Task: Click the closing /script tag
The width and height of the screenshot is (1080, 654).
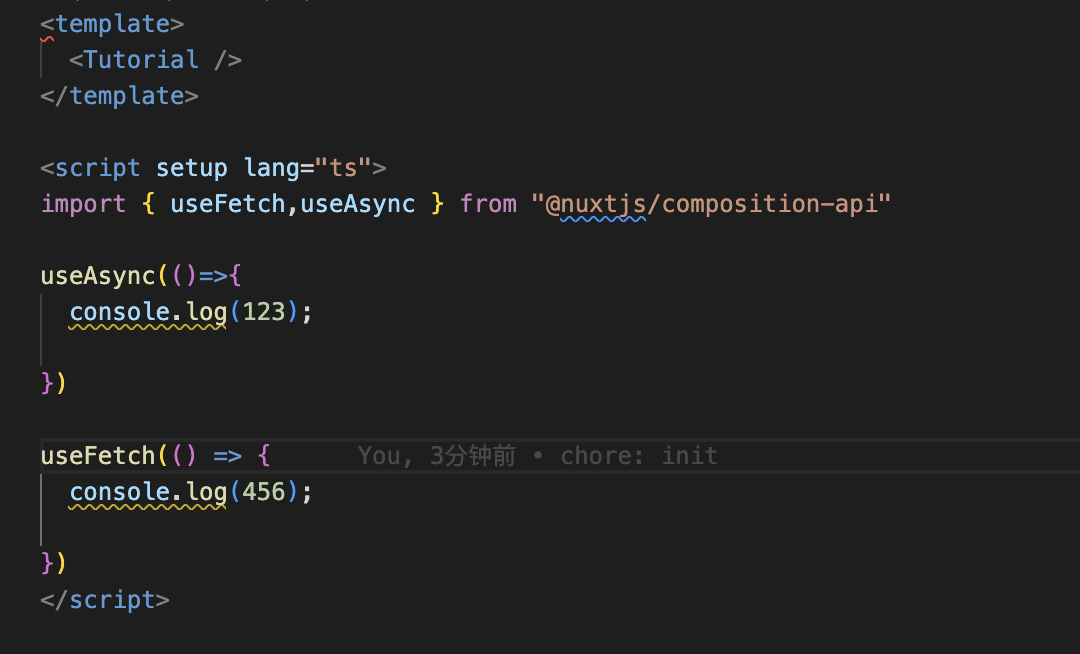Action: [x=105, y=600]
